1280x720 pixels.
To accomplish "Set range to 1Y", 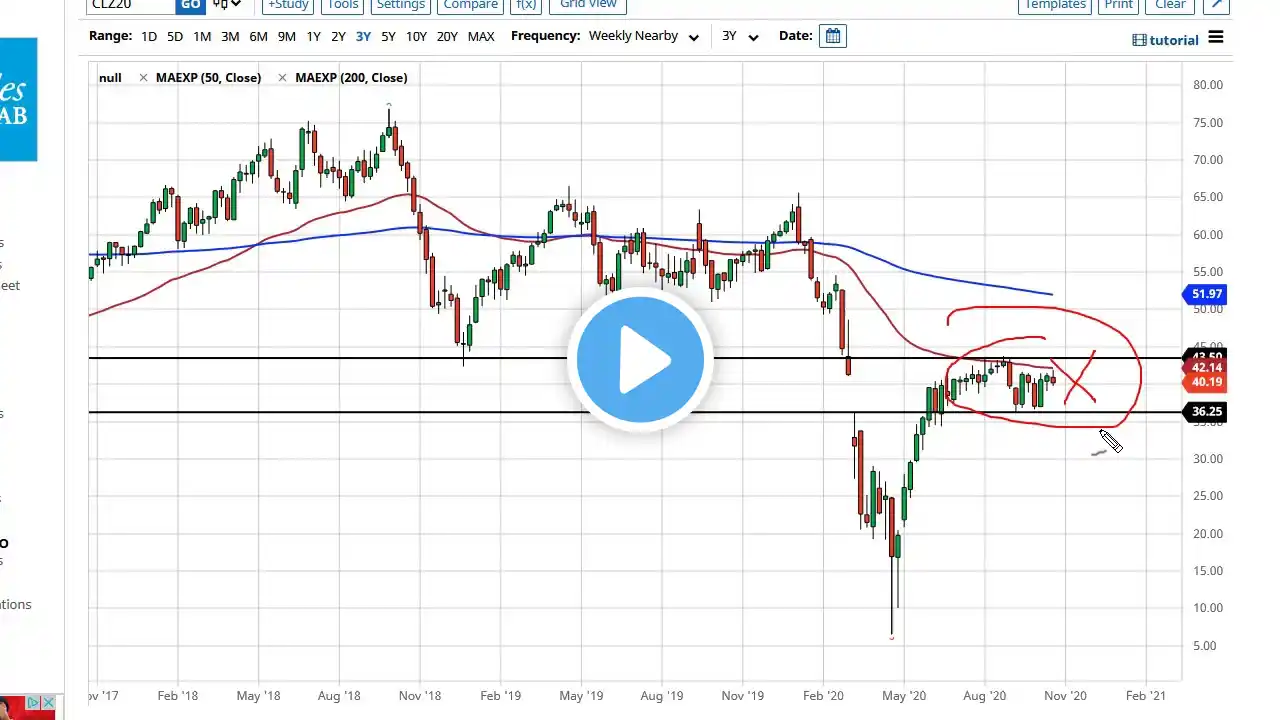I will [x=313, y=36].
